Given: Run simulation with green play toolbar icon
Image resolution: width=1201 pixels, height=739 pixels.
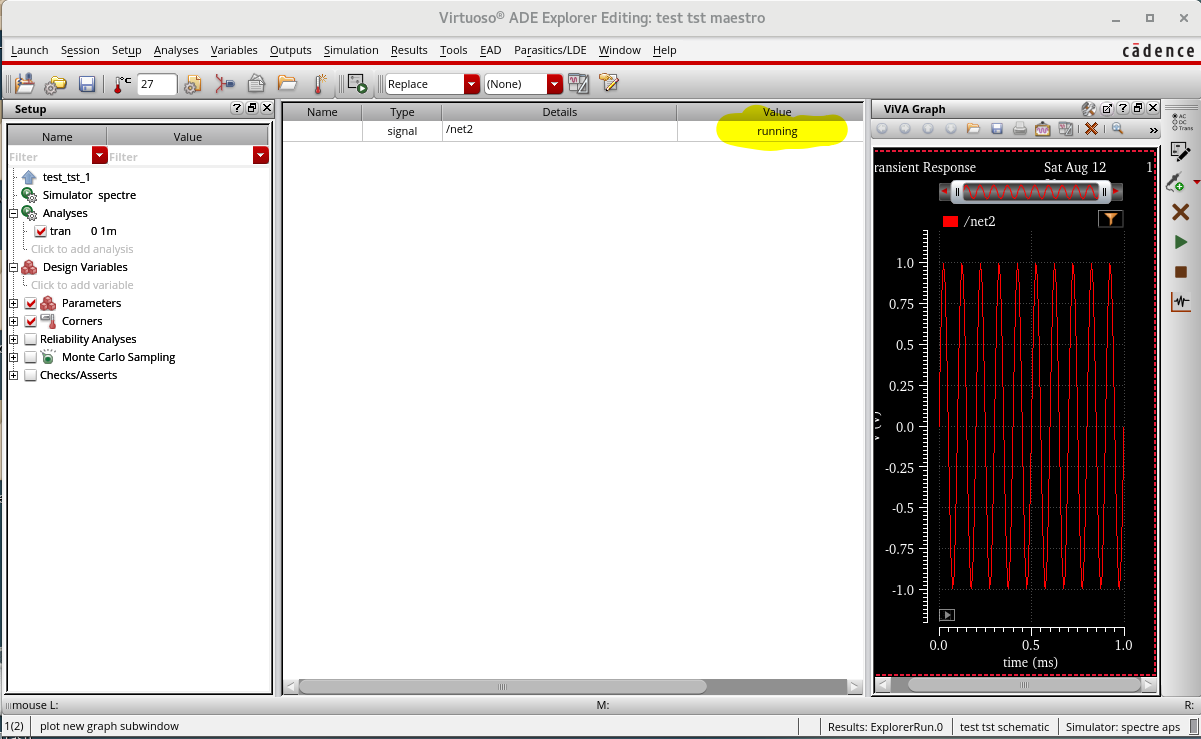Looking at the screenshot, I should coord(358,84).
